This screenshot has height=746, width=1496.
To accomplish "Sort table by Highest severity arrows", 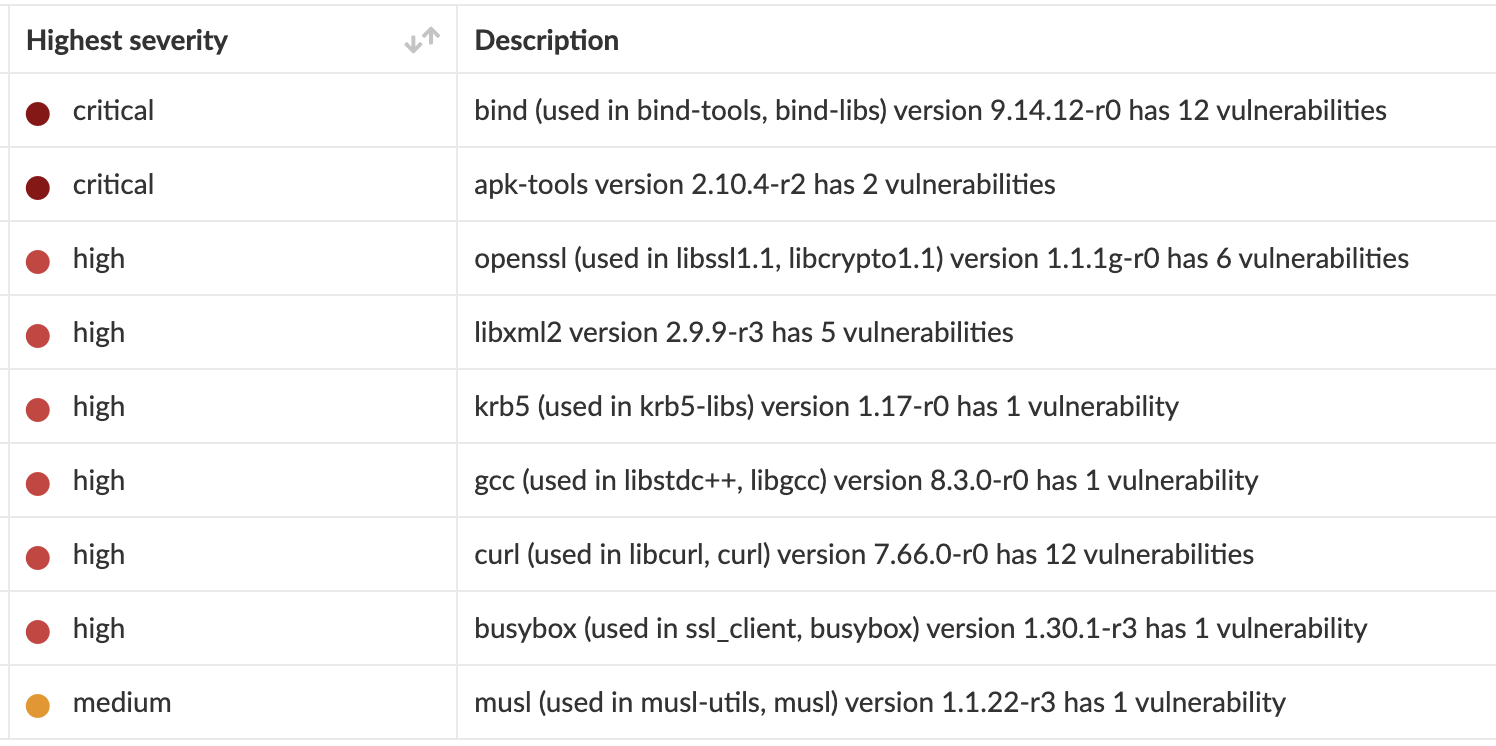I will [422, 40].
